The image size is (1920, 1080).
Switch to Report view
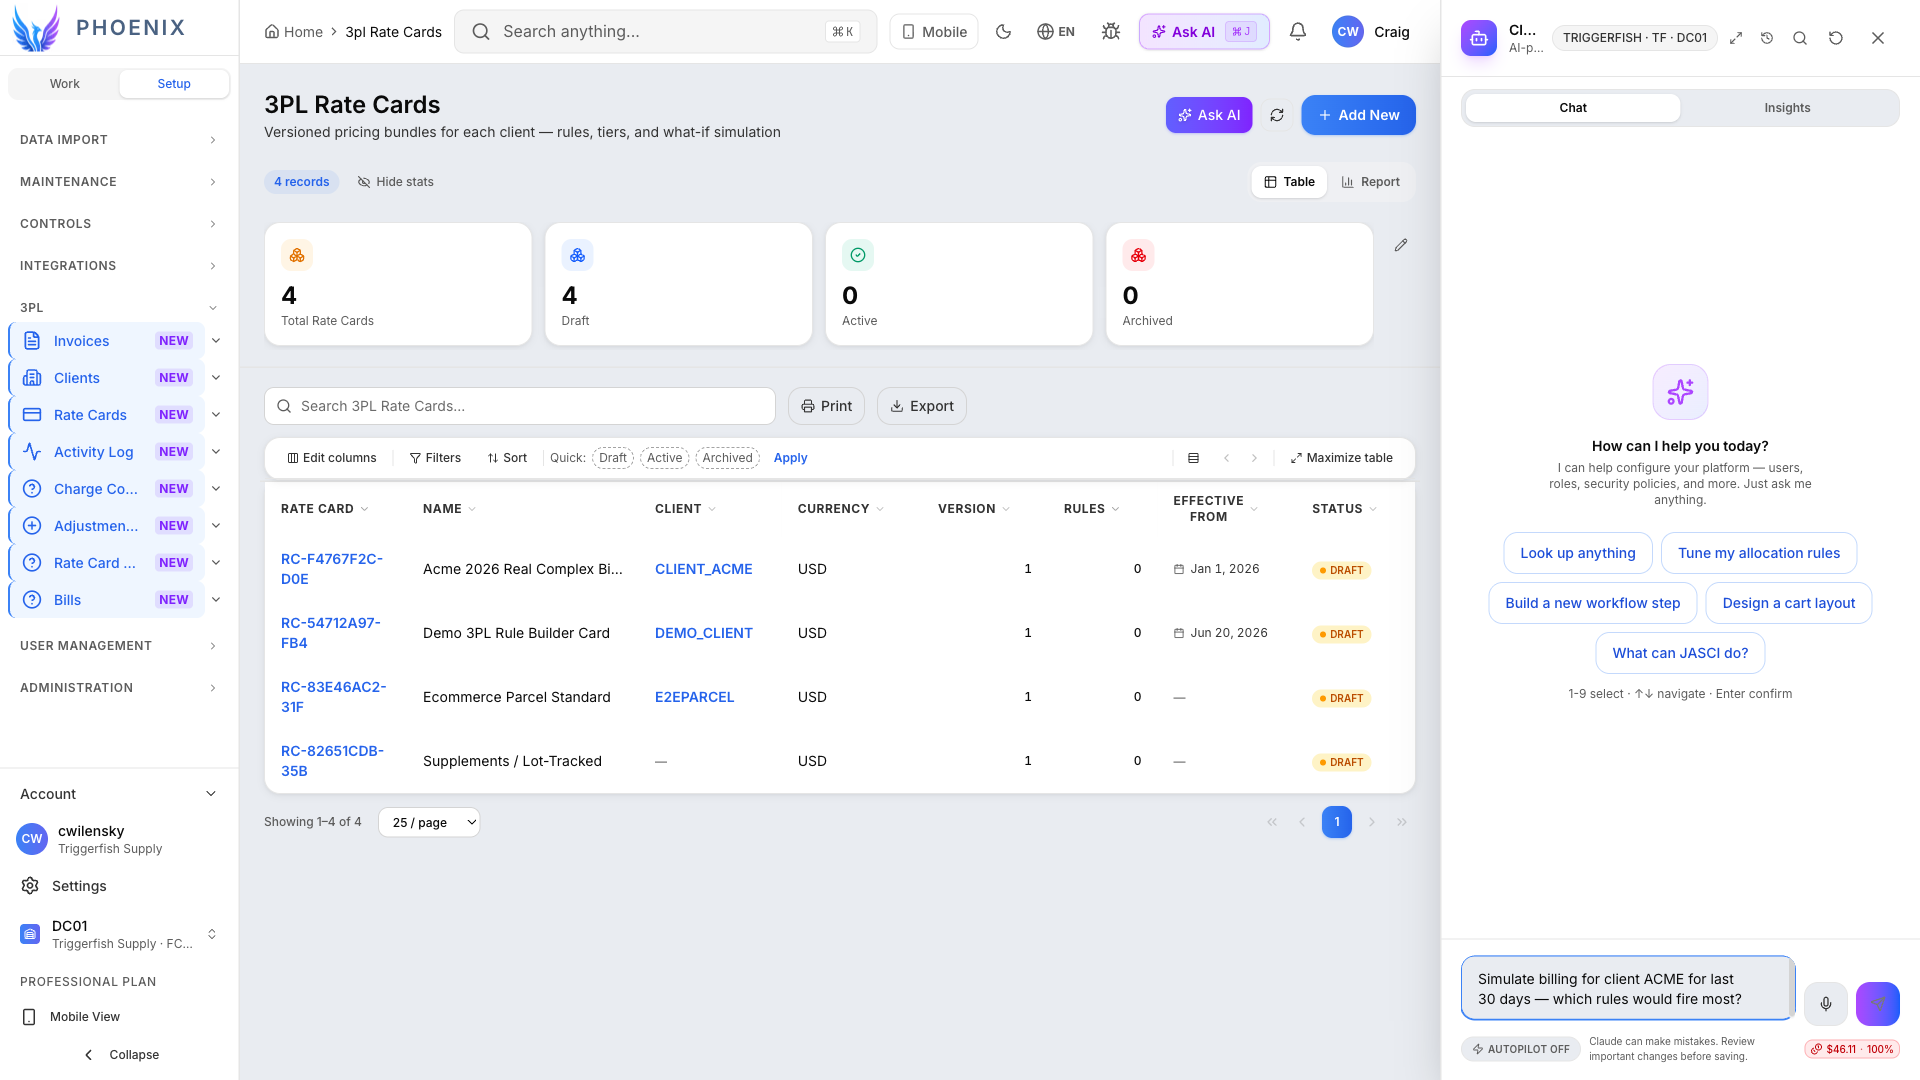click(x=1370, y=182)
